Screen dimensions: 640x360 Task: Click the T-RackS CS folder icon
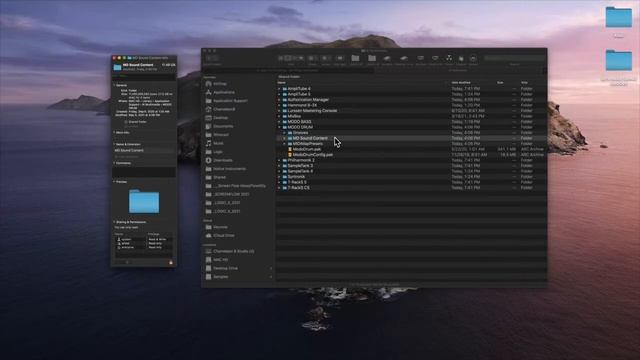(285, 188)
